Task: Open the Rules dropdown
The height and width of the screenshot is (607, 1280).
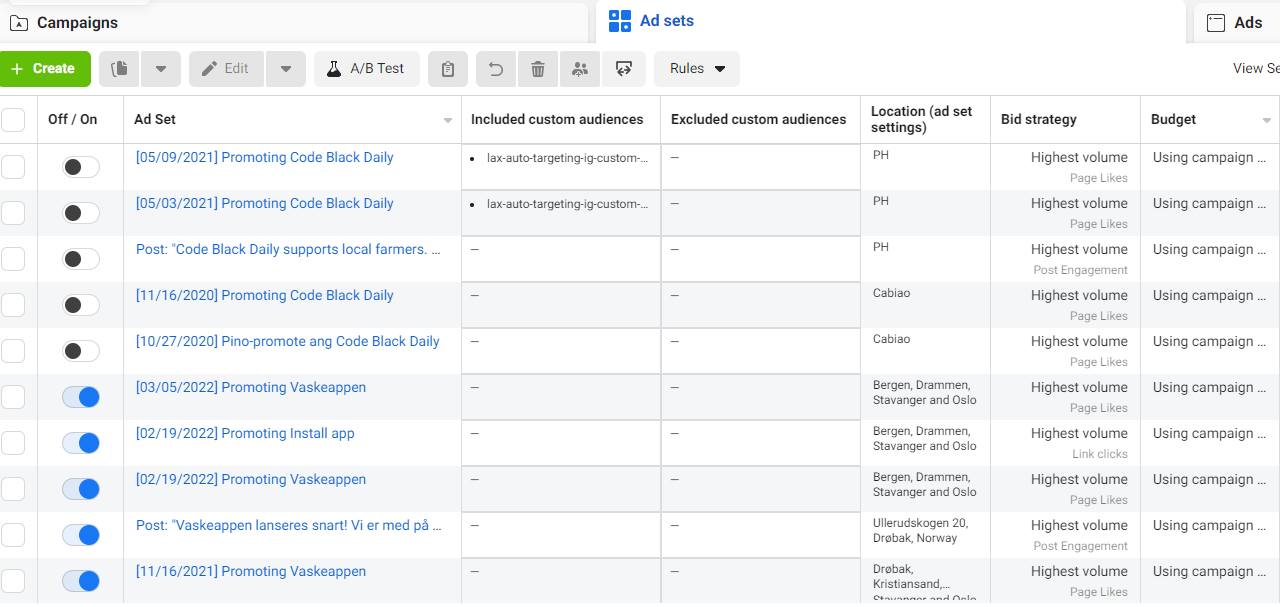Action: pos(697,69)
